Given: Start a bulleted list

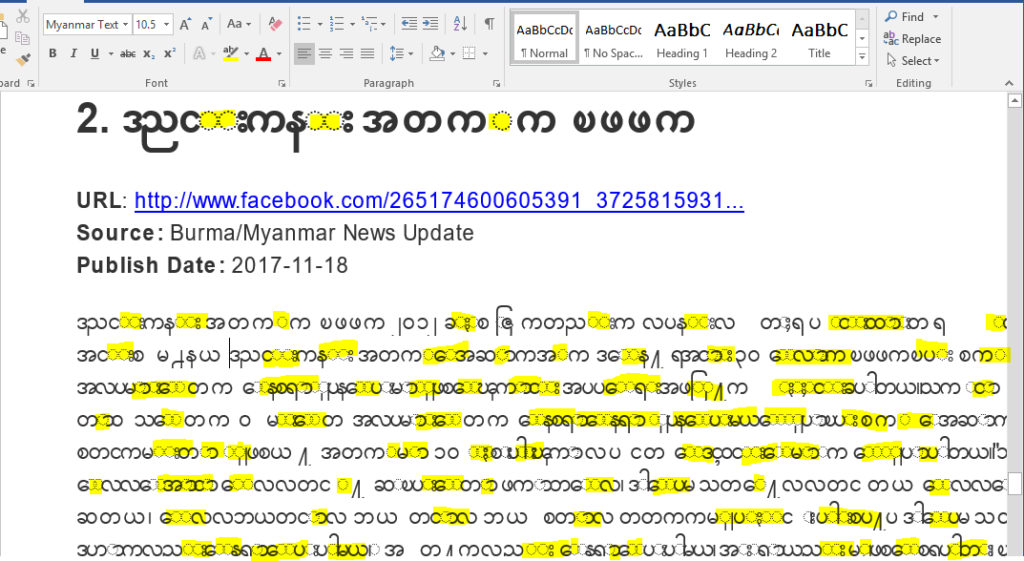Looking at the screenshot, I should 304,25.
